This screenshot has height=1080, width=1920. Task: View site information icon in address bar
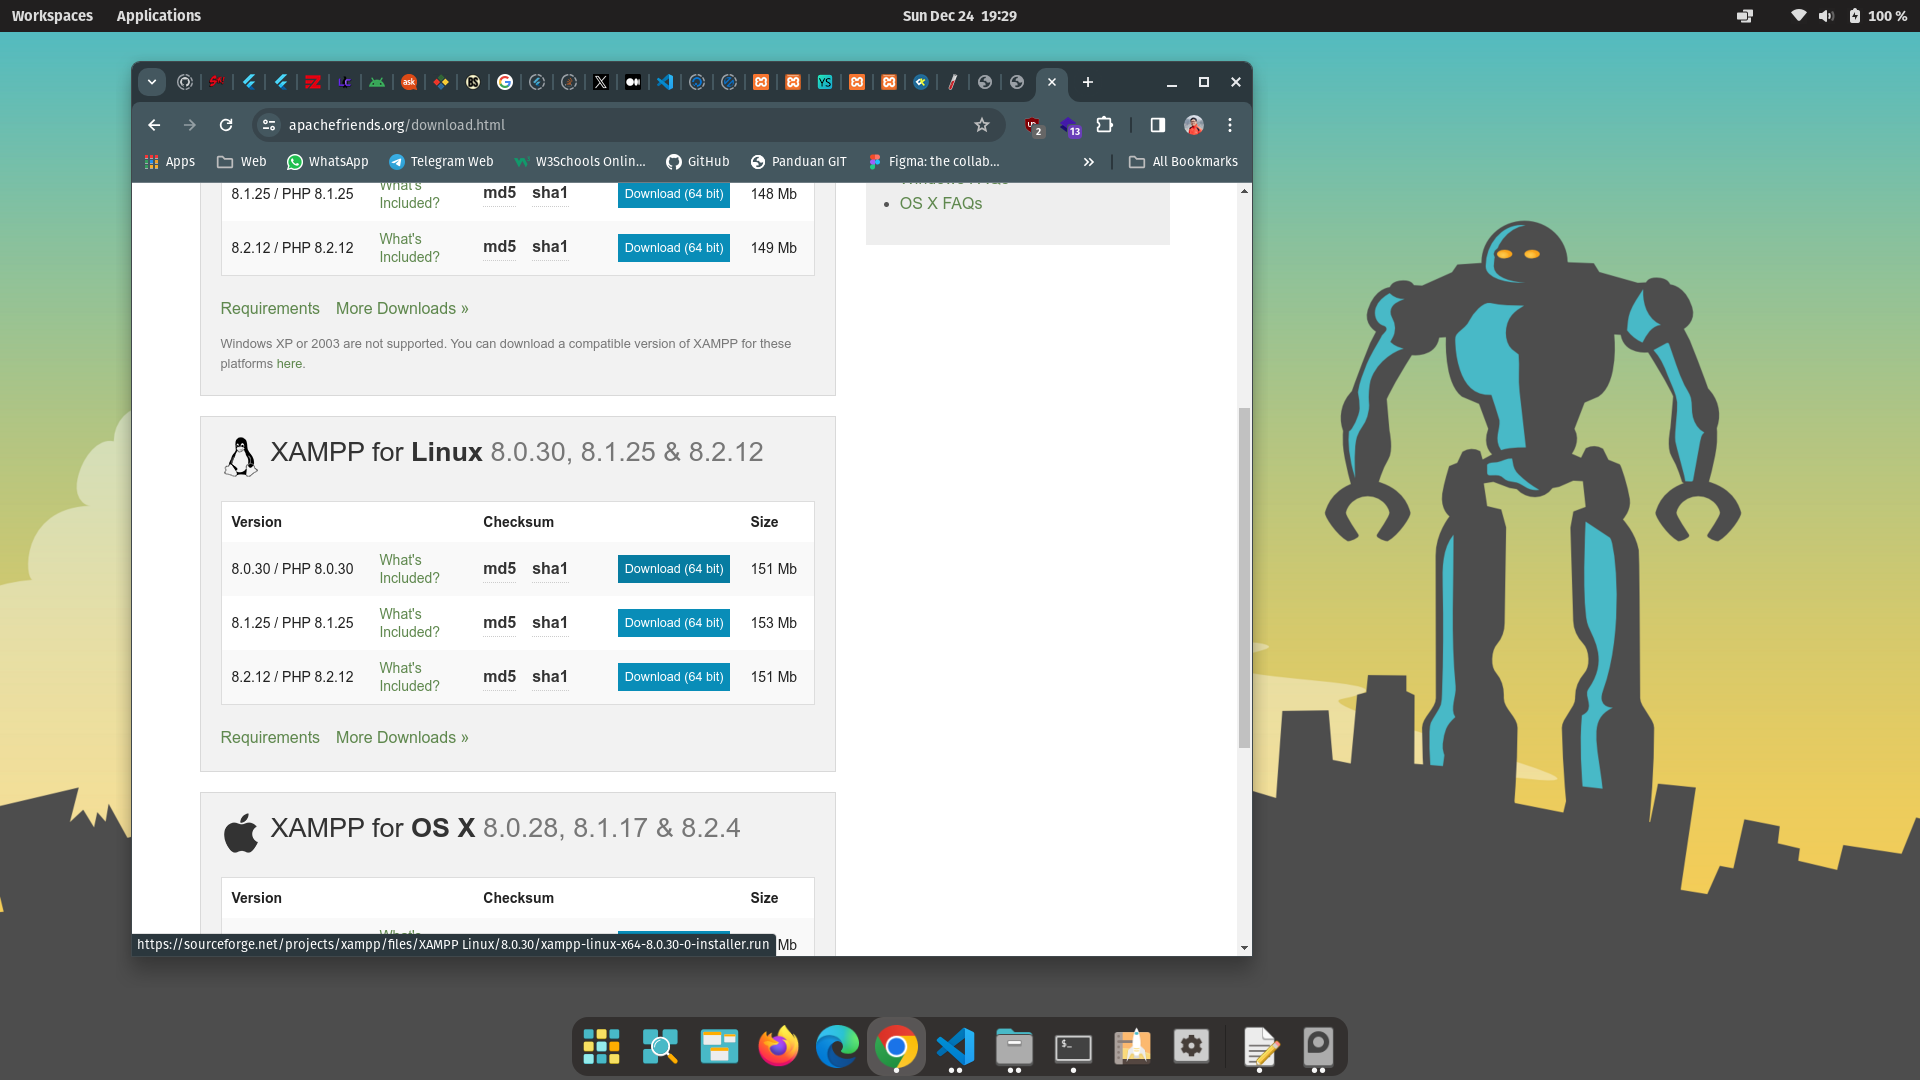point(268,125)
